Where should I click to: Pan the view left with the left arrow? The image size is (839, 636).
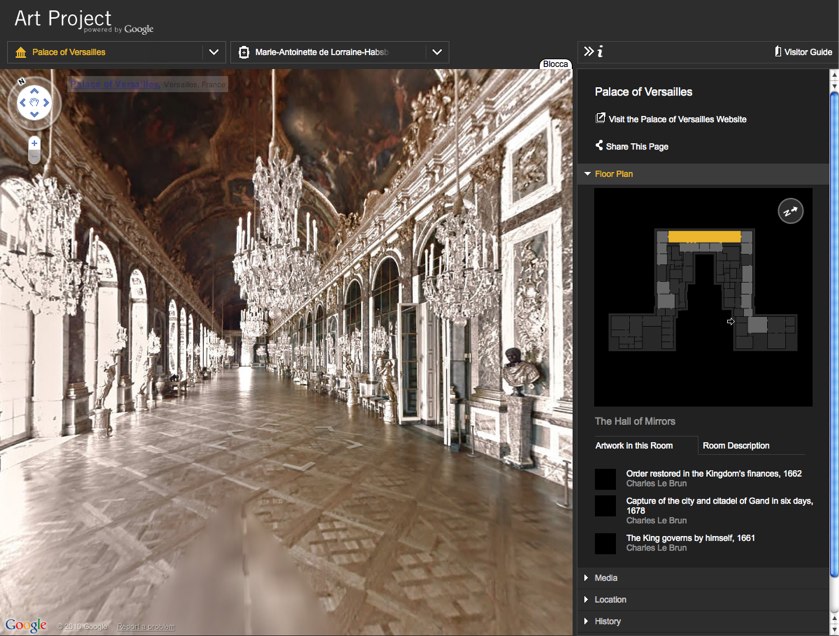(23, 102)
